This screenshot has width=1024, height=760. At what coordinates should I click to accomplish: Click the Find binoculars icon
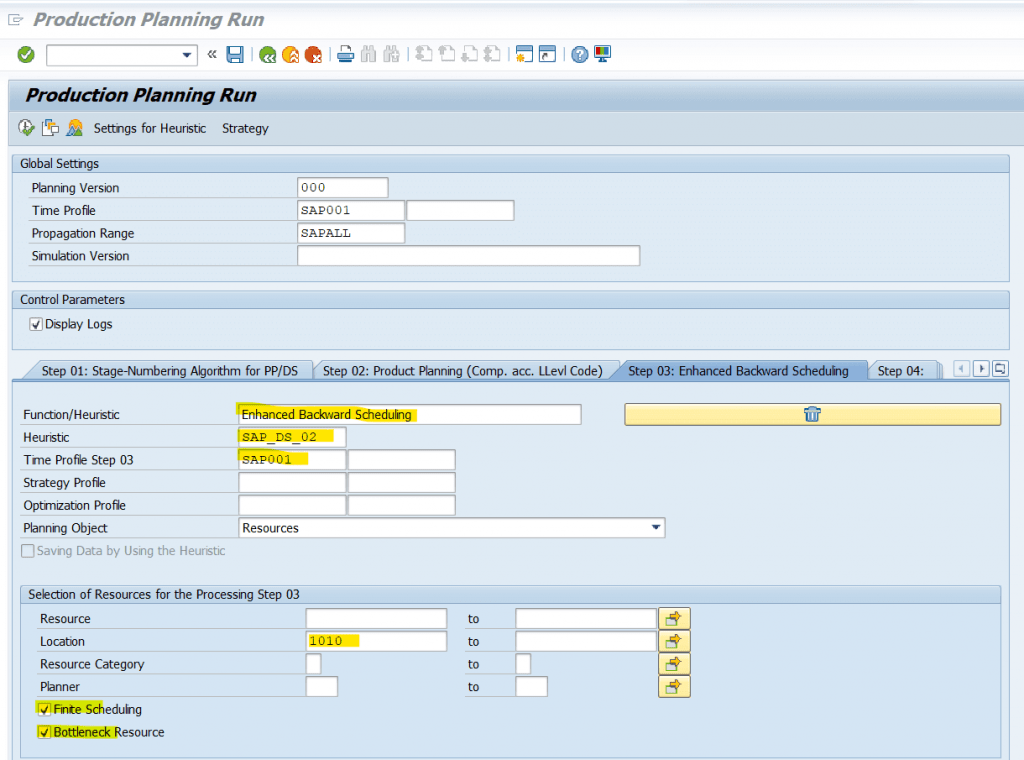(368, 55)
